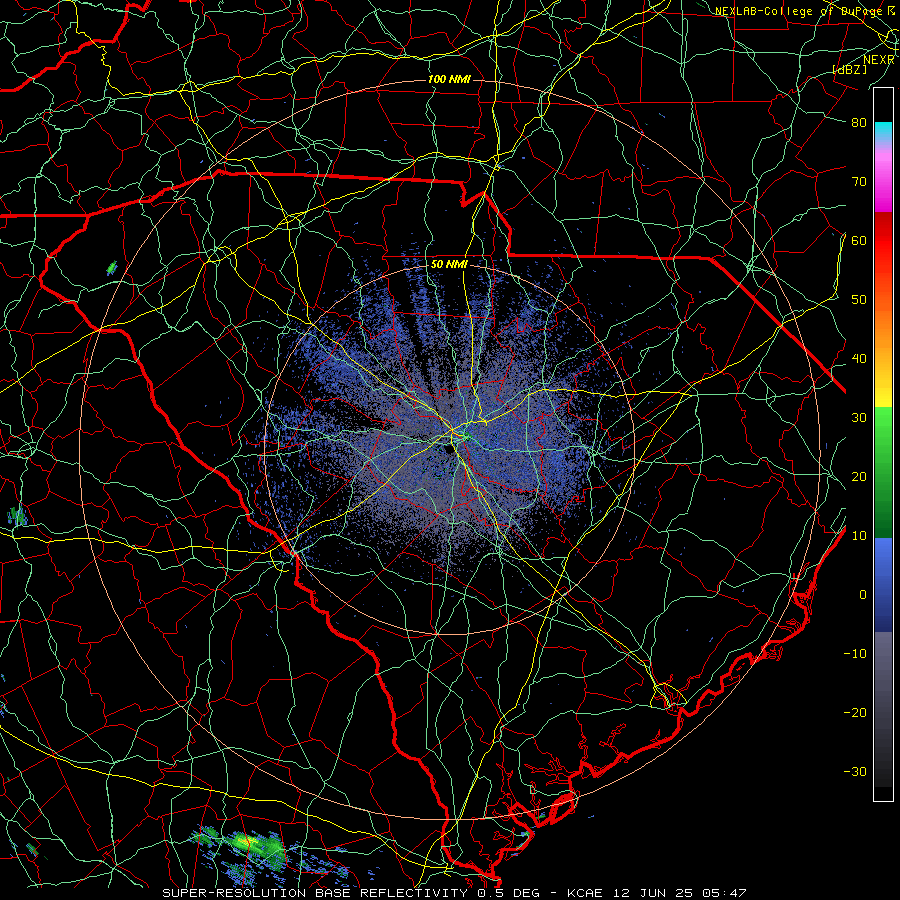Click the 0.5 DEG elevation text
The width and height of the screenshot is (900, 900).
click(x=507, y=893)
